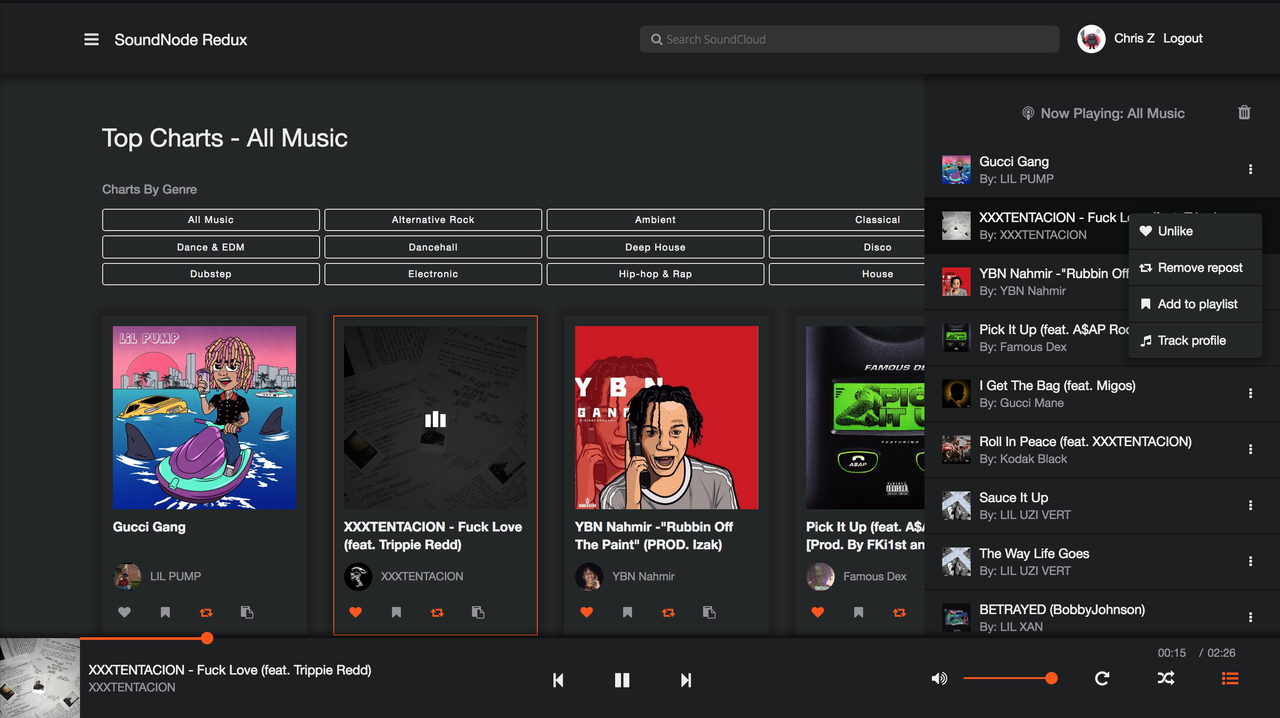Select the Alternative Rock genre
This screenshot has width=1280, height=718.
(433, 220)
